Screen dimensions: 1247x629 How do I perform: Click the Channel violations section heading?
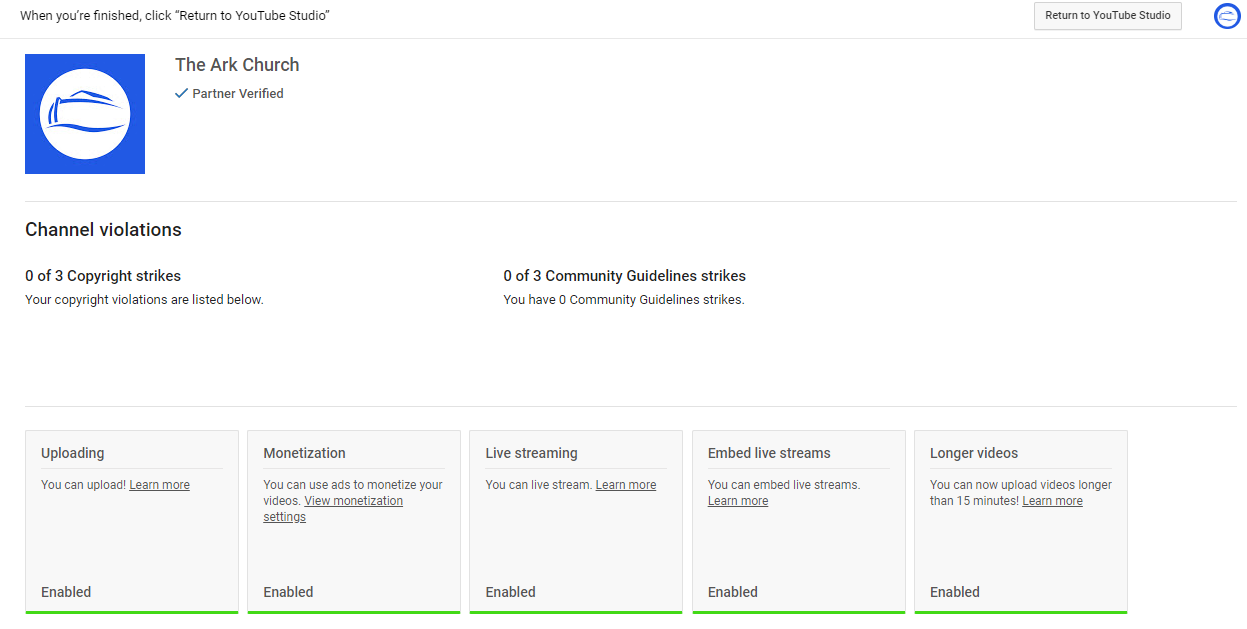pyautogui.click(x=103, y=230)
